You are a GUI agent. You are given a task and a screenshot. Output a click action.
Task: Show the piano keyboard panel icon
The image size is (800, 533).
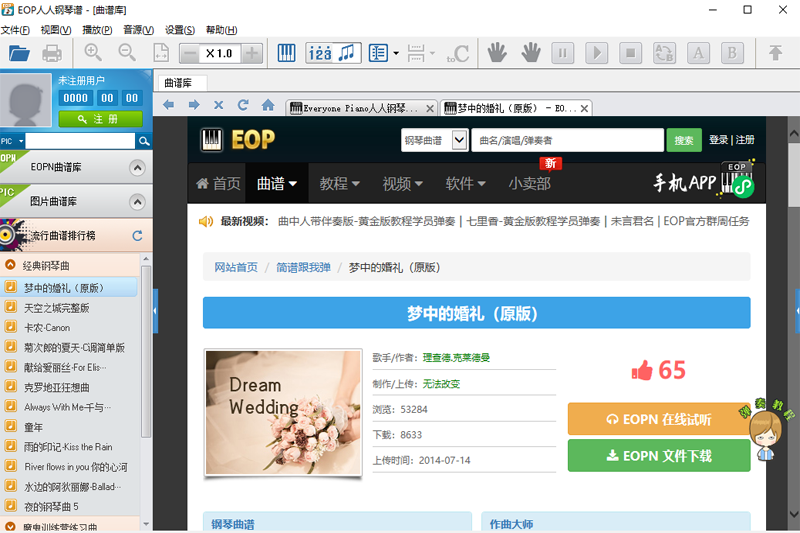point(286,53)
